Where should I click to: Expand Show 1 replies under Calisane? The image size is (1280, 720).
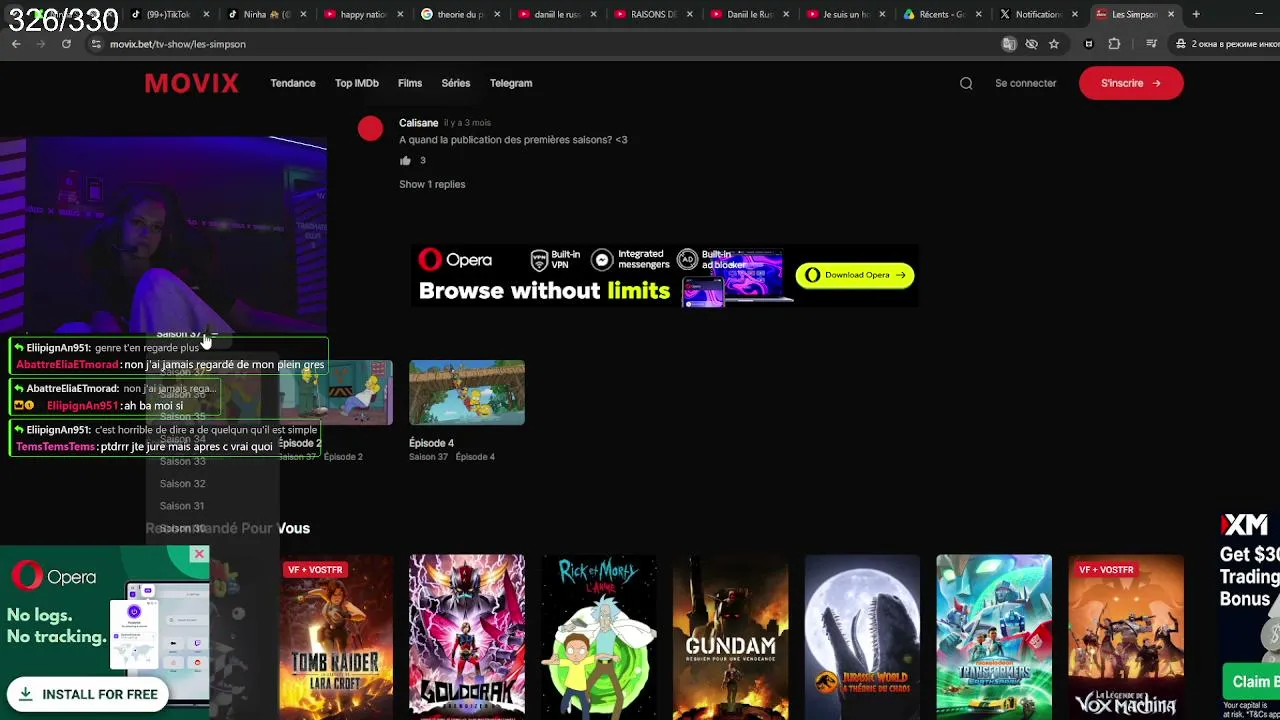click(432, 184)
